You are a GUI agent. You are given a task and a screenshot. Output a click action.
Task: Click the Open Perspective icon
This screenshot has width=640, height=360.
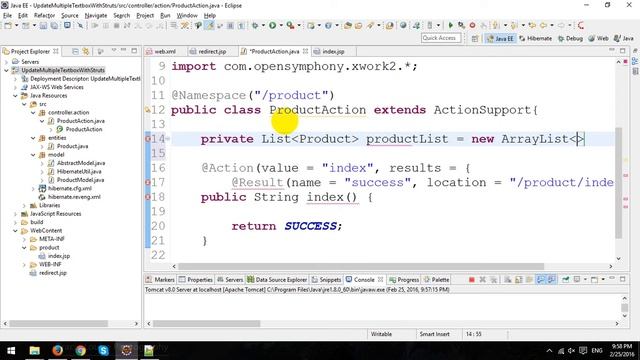(x=475, y=38)
